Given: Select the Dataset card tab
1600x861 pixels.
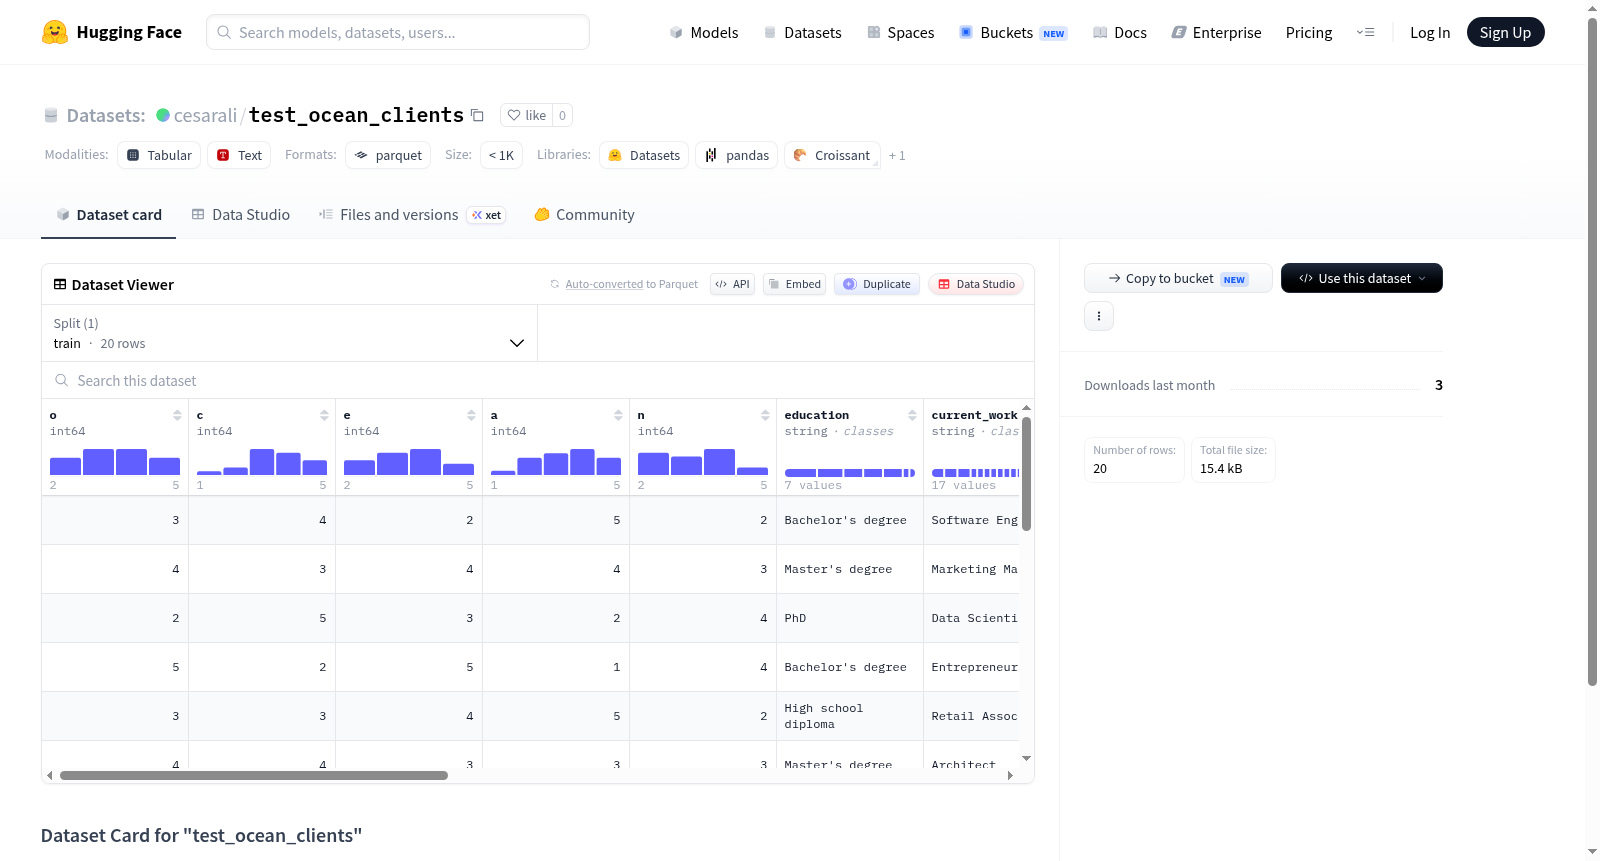Looking at the screenshot, I should point(109,215).
